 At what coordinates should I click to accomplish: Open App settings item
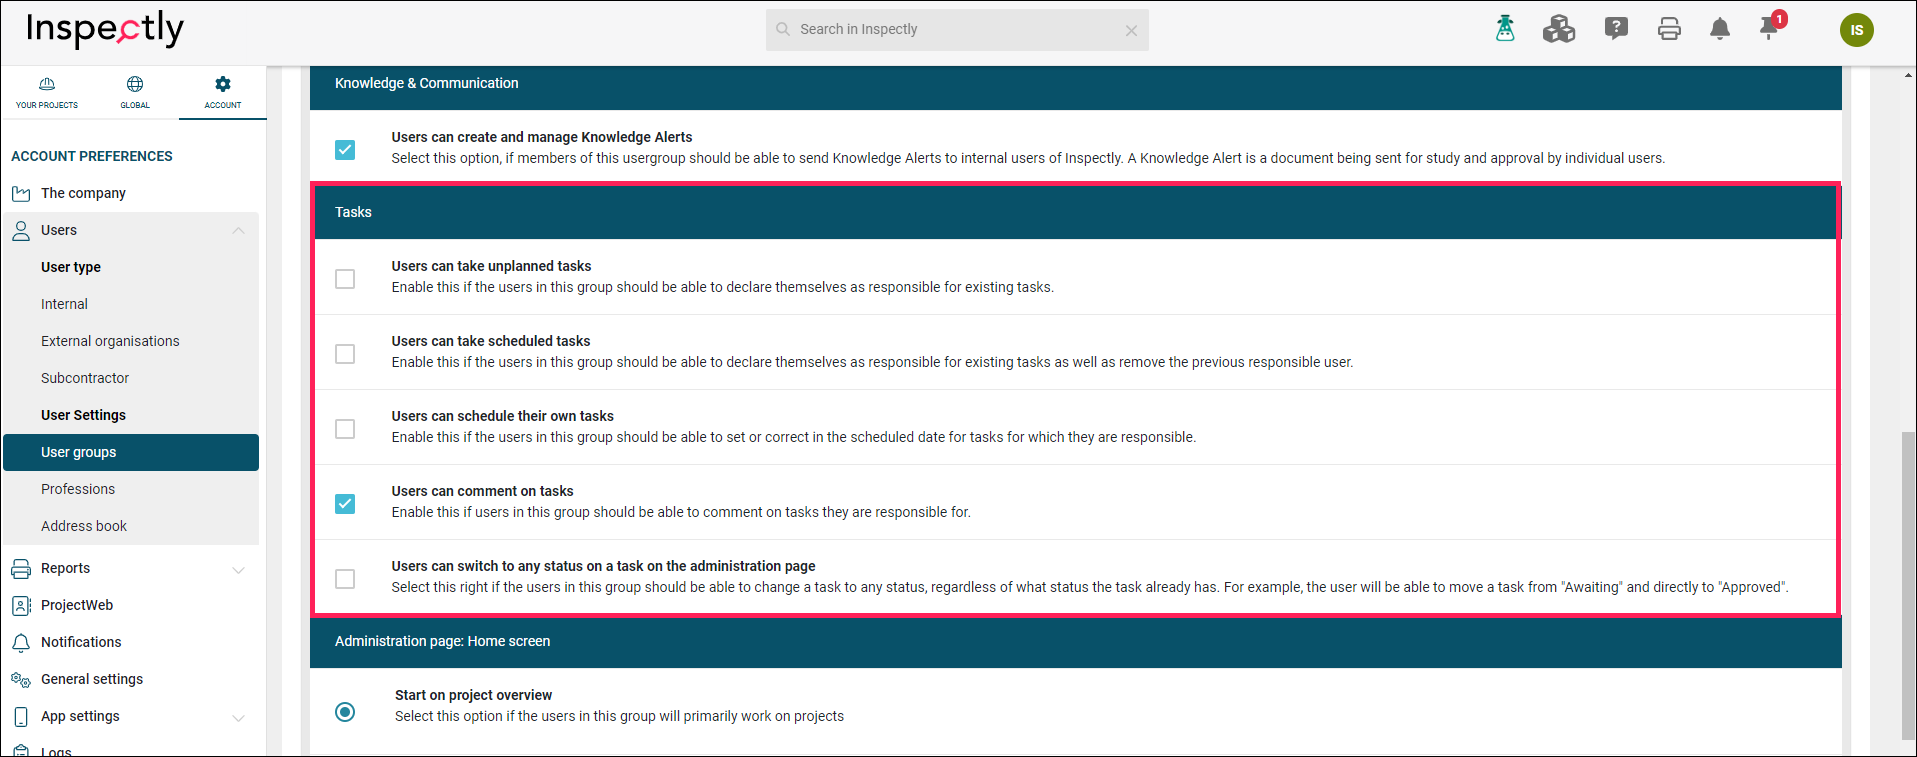pyautogui.click(x=80, y=716)
